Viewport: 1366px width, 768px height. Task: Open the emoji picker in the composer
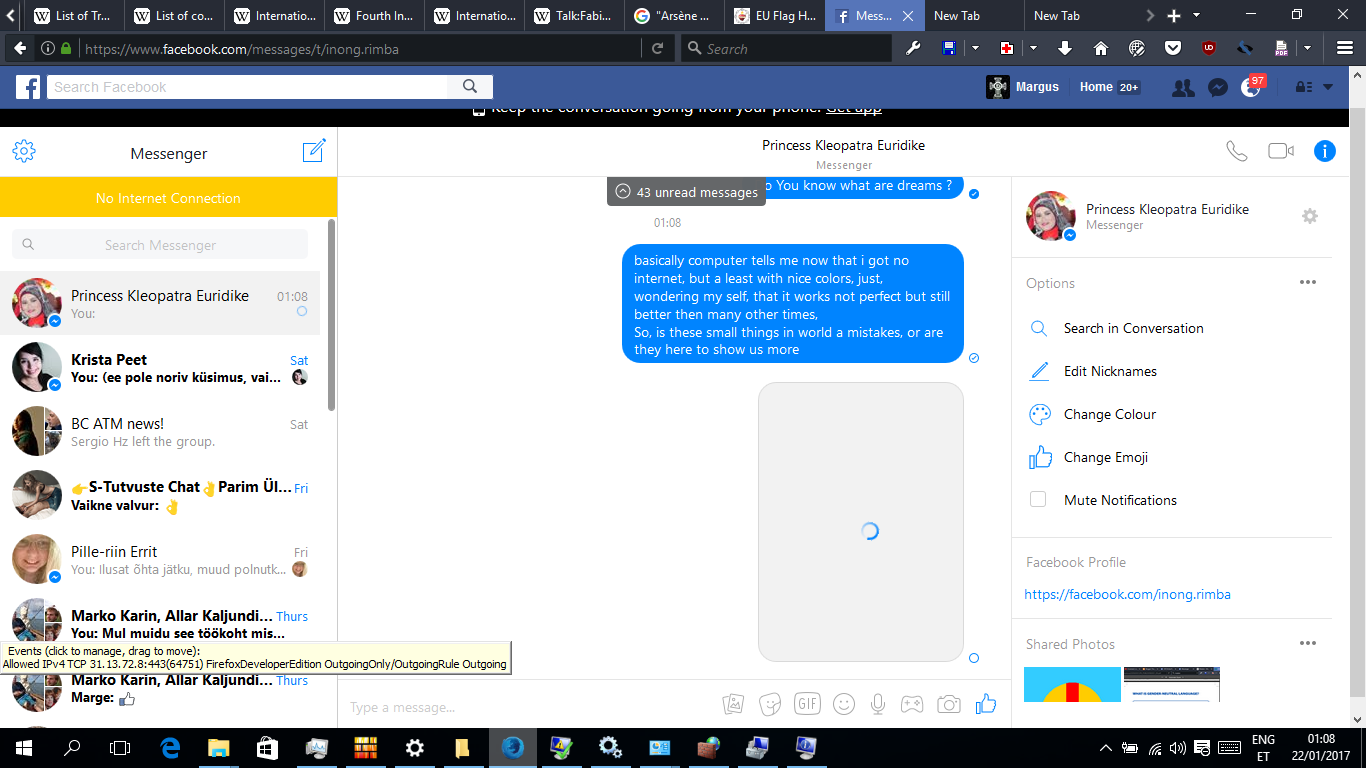click(844, 704)
